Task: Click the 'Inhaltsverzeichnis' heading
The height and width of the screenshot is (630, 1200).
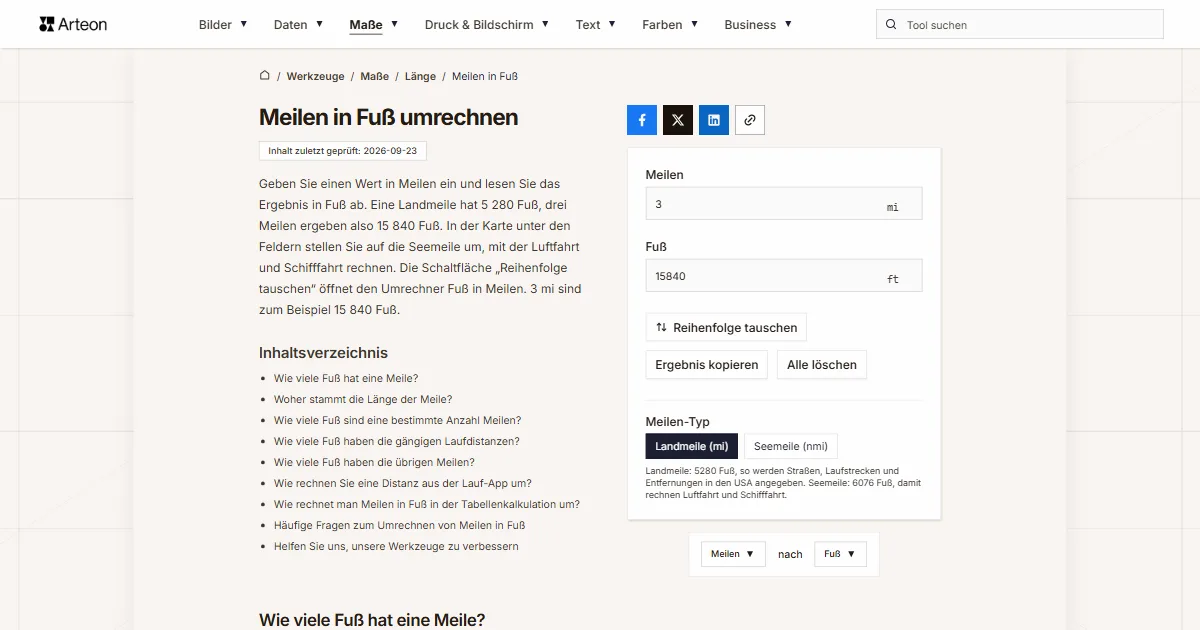Action: (323, 352)
